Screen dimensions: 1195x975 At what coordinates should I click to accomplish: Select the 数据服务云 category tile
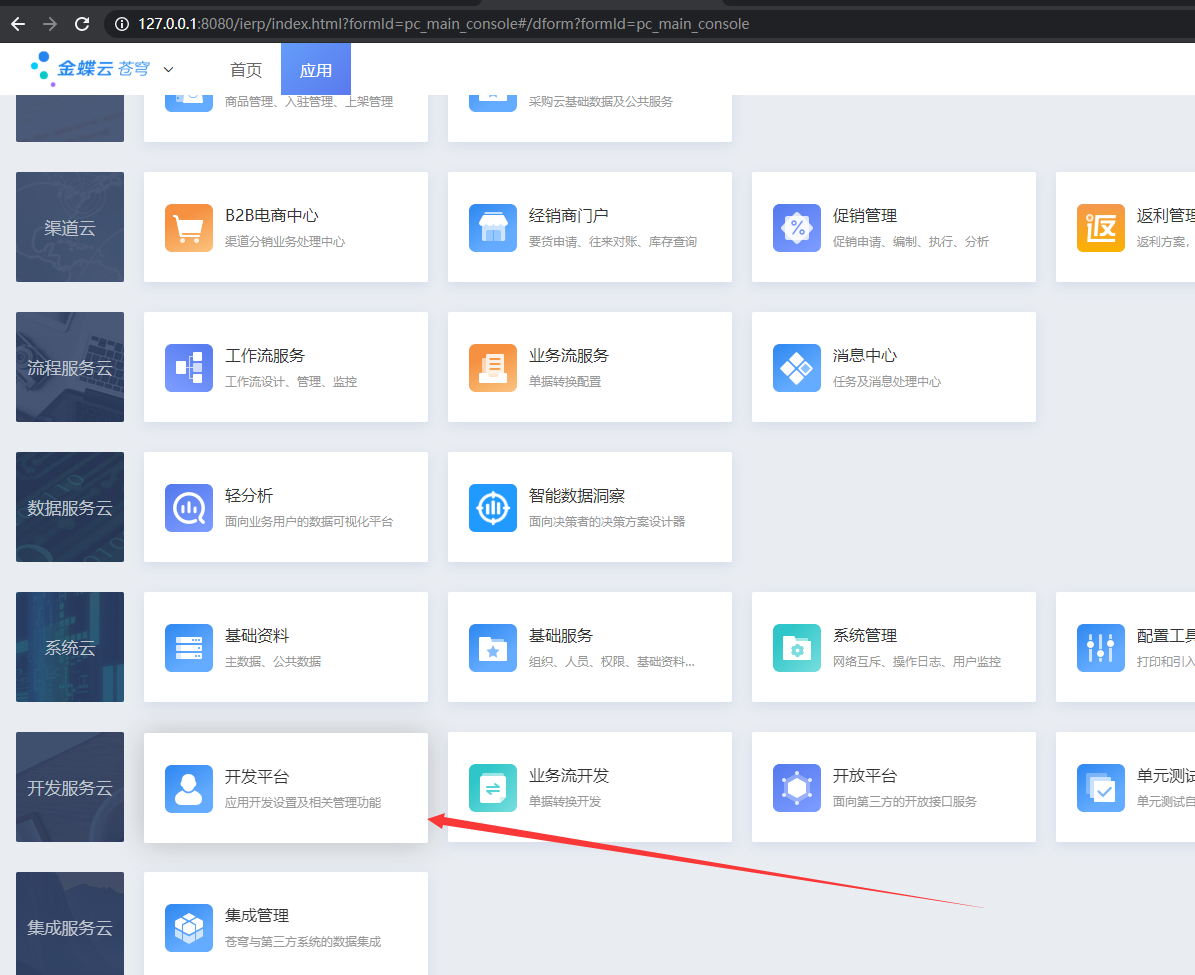pyautogui.click(x=70, y=508)
